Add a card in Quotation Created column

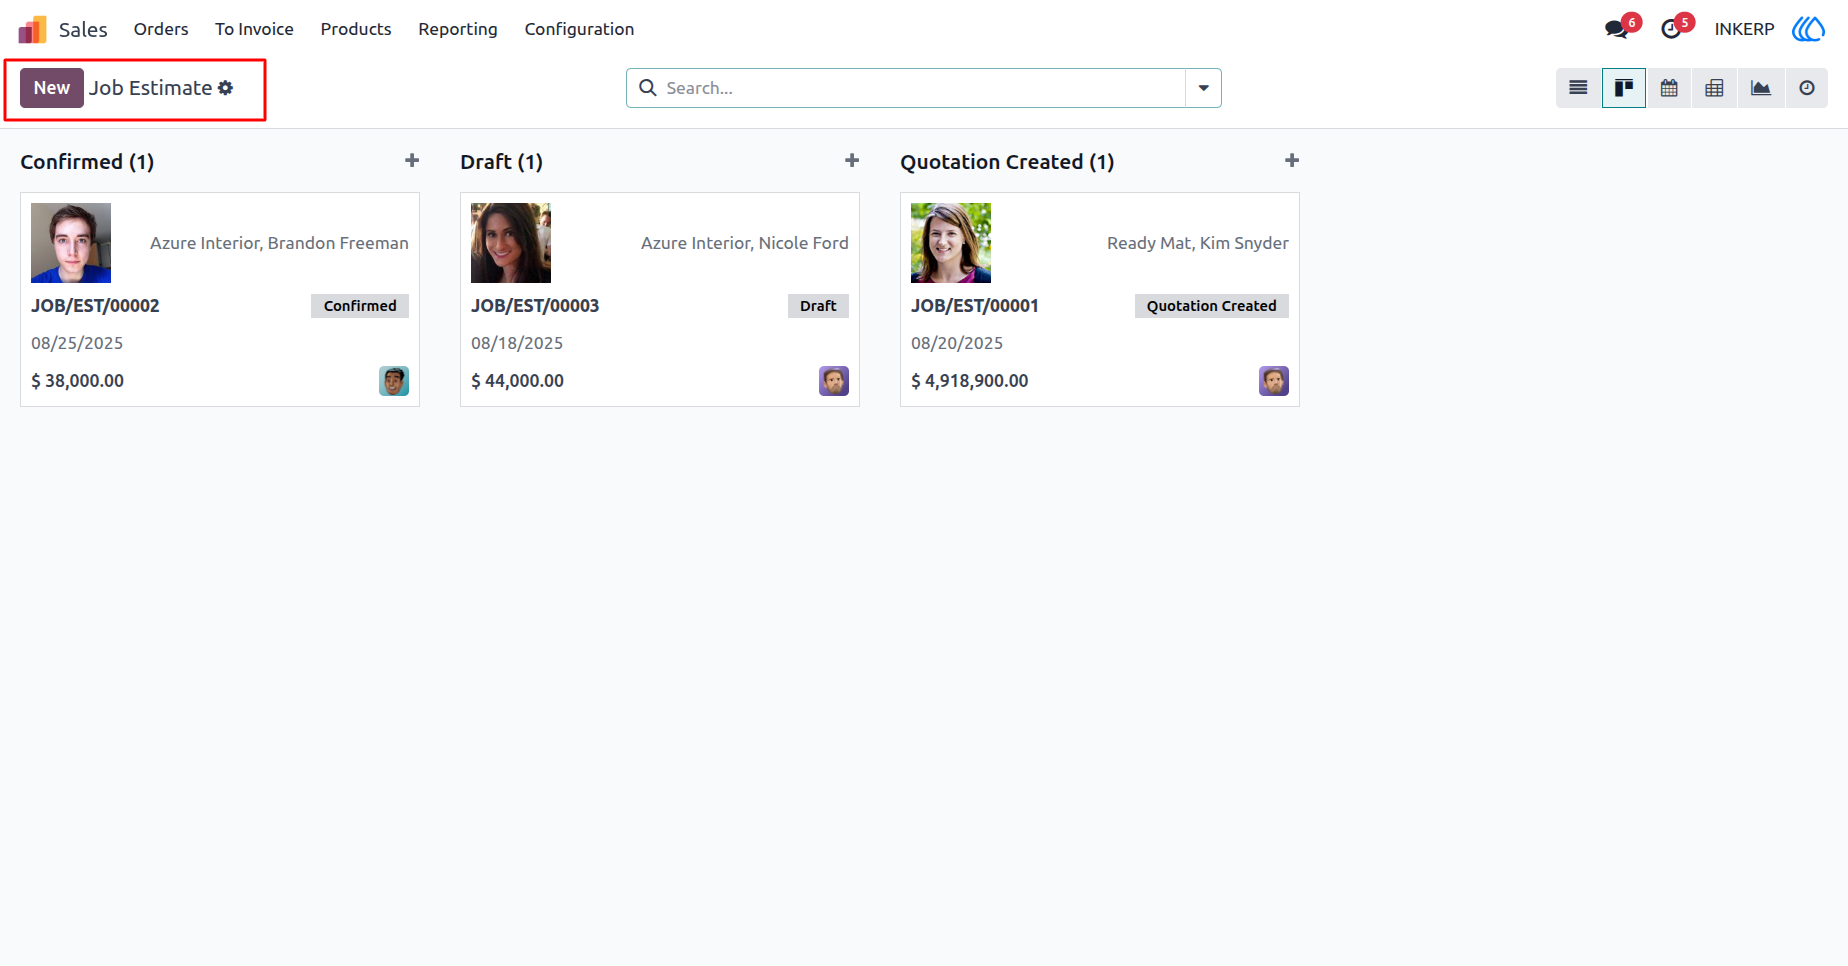1292,160
